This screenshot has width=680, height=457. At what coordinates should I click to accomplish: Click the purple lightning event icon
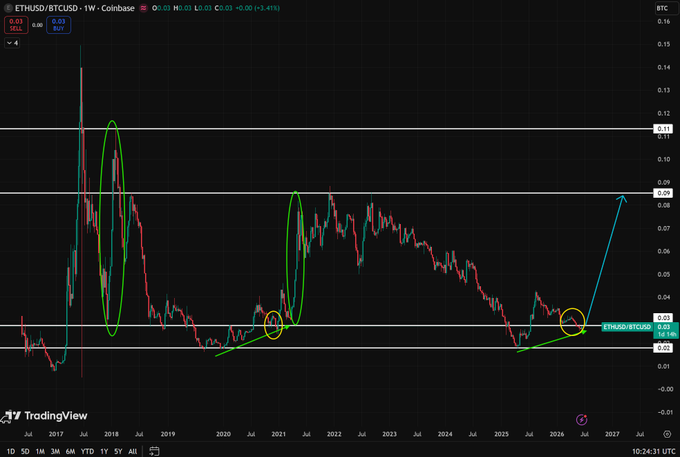(581, 420)
